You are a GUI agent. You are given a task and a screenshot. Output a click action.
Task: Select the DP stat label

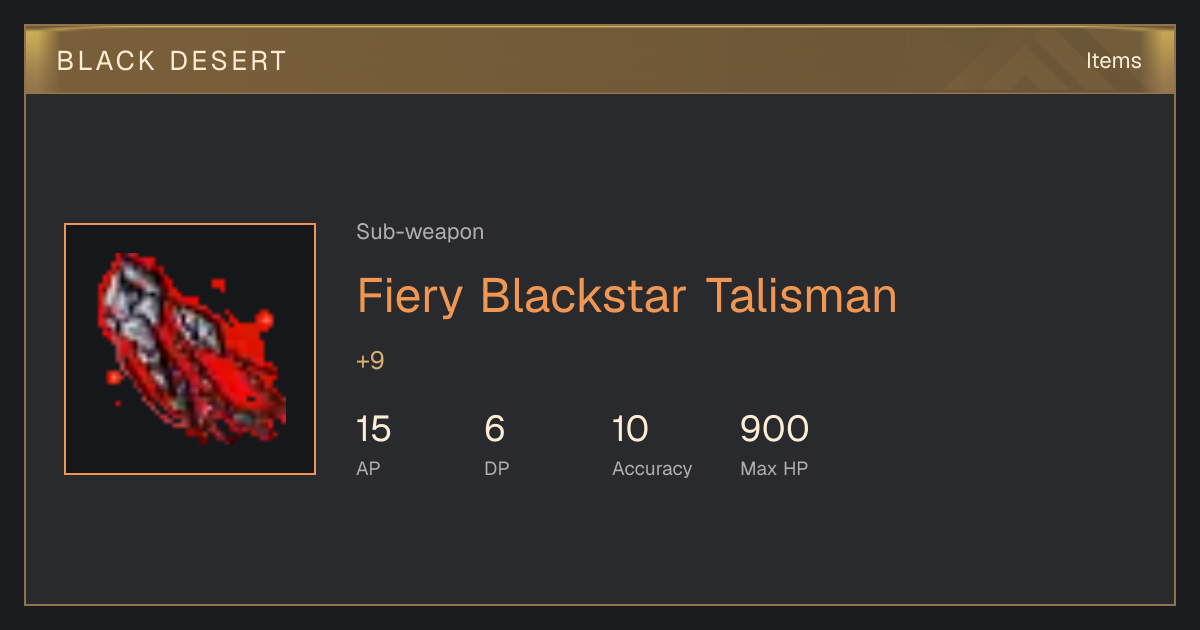pos(496,468)
